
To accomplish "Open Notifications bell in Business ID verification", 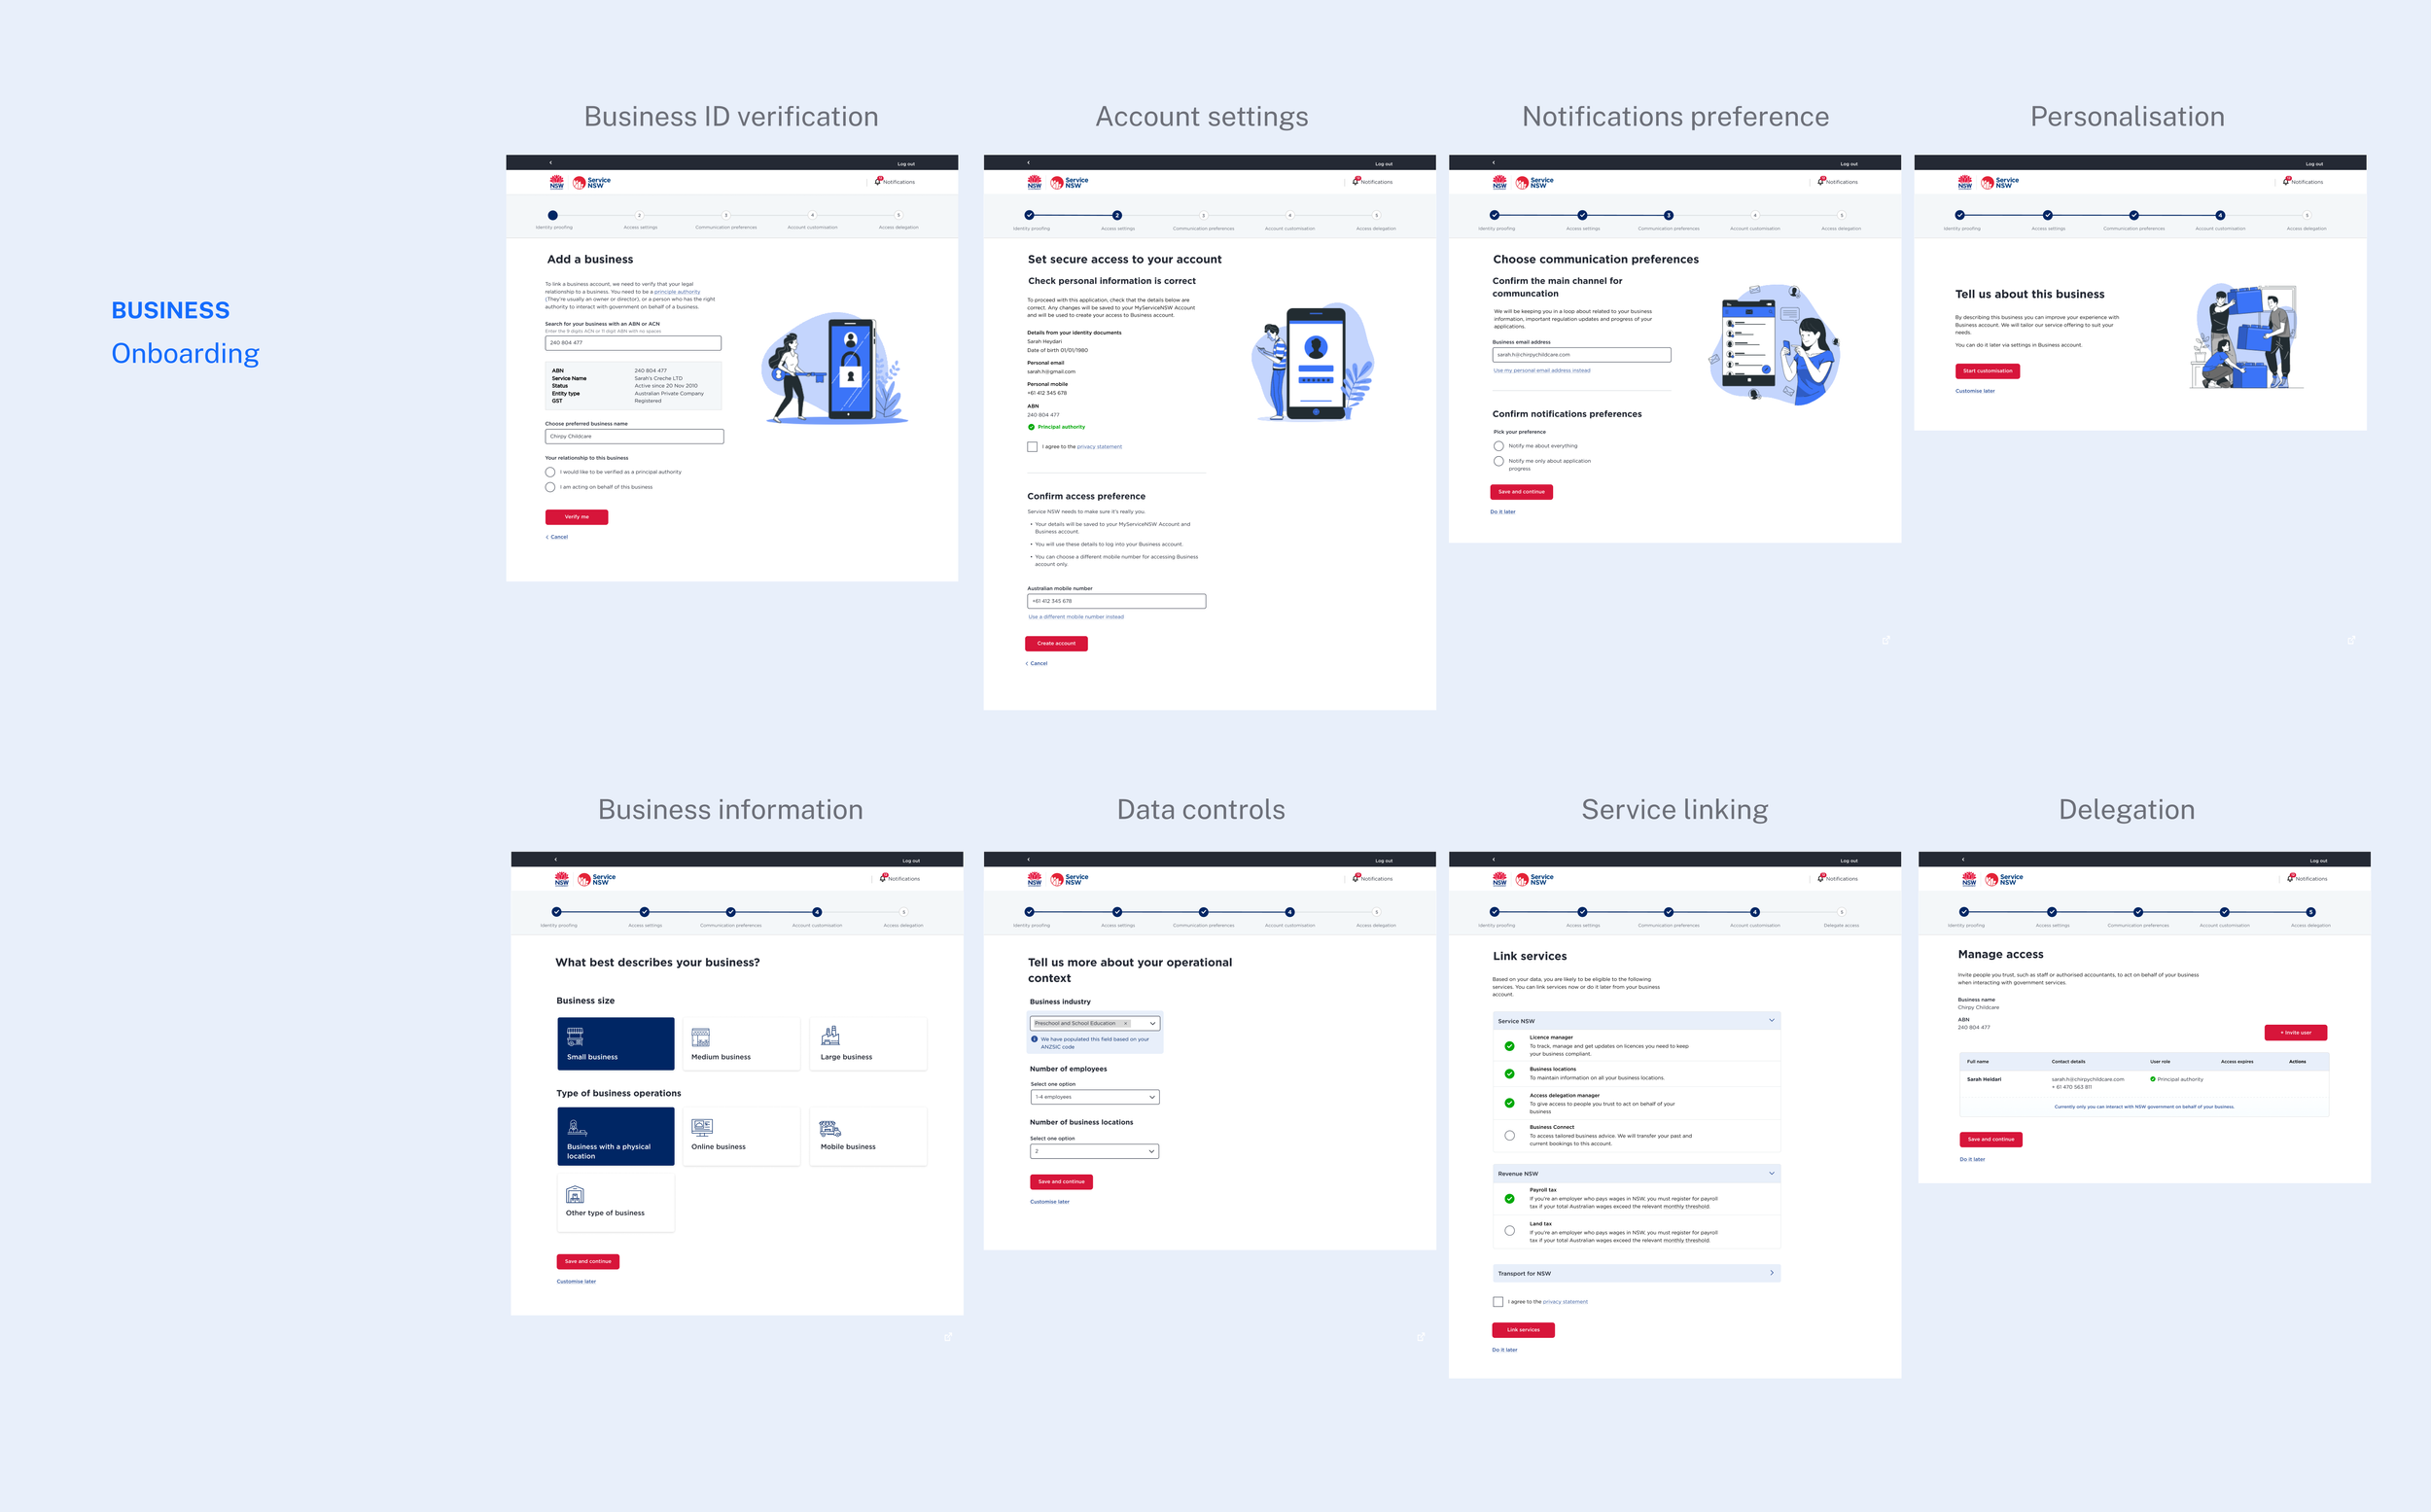I will click(879, 181).
